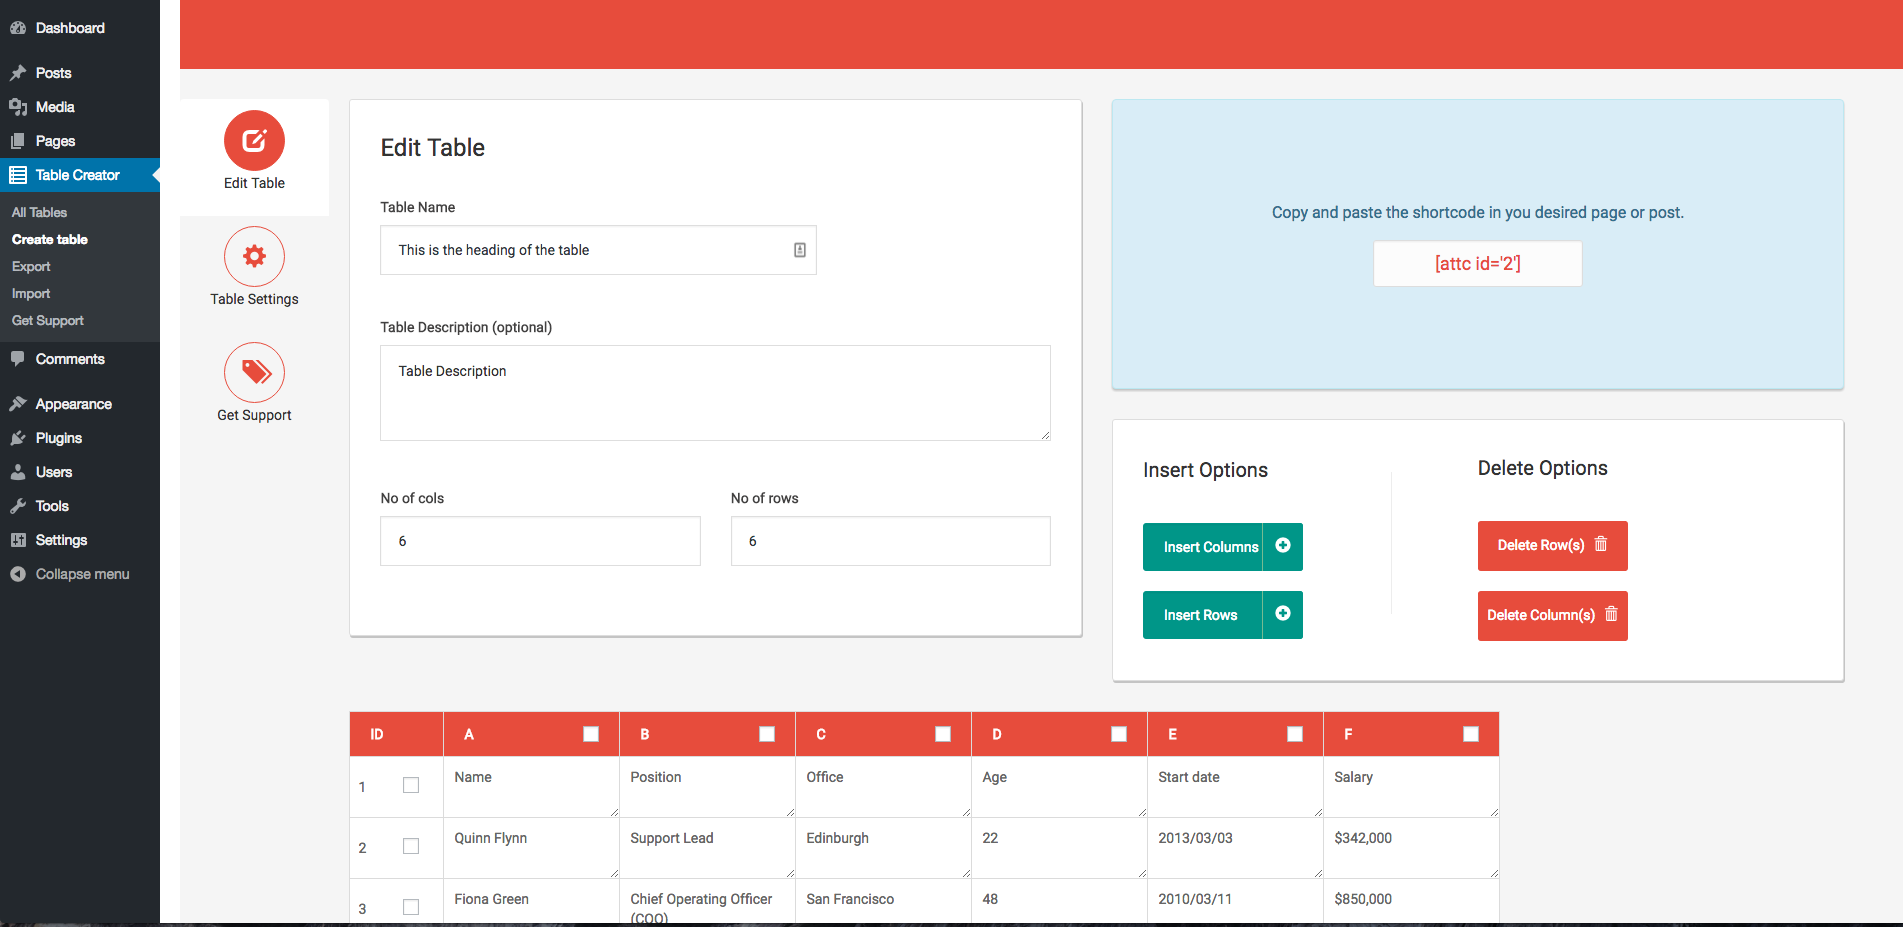Click the 'Name' cell in row 1
The height and width of the screenshot is (927, 1903).
pos(532,787)
